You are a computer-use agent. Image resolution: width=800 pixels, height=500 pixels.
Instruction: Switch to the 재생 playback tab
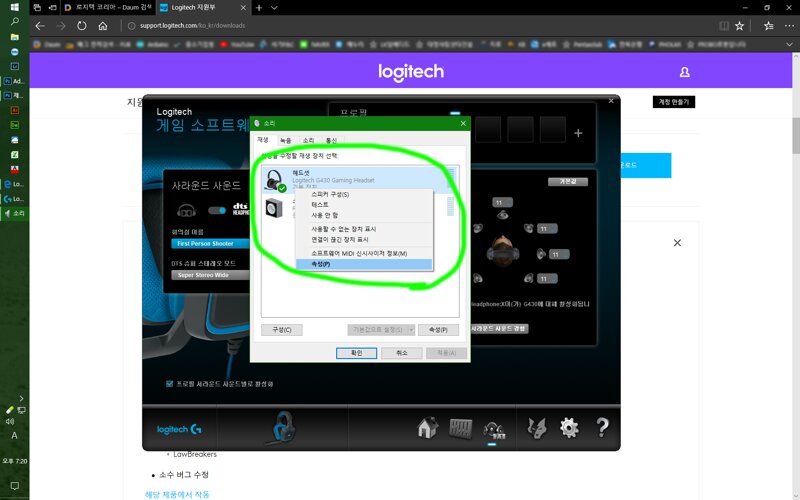coord(263,140)
